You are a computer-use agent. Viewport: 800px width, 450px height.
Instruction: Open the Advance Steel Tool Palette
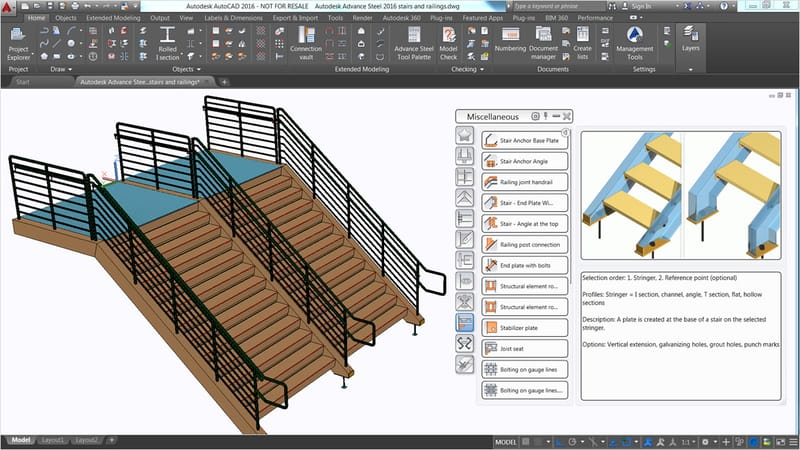pyautogui.click(x=414, y=43)
